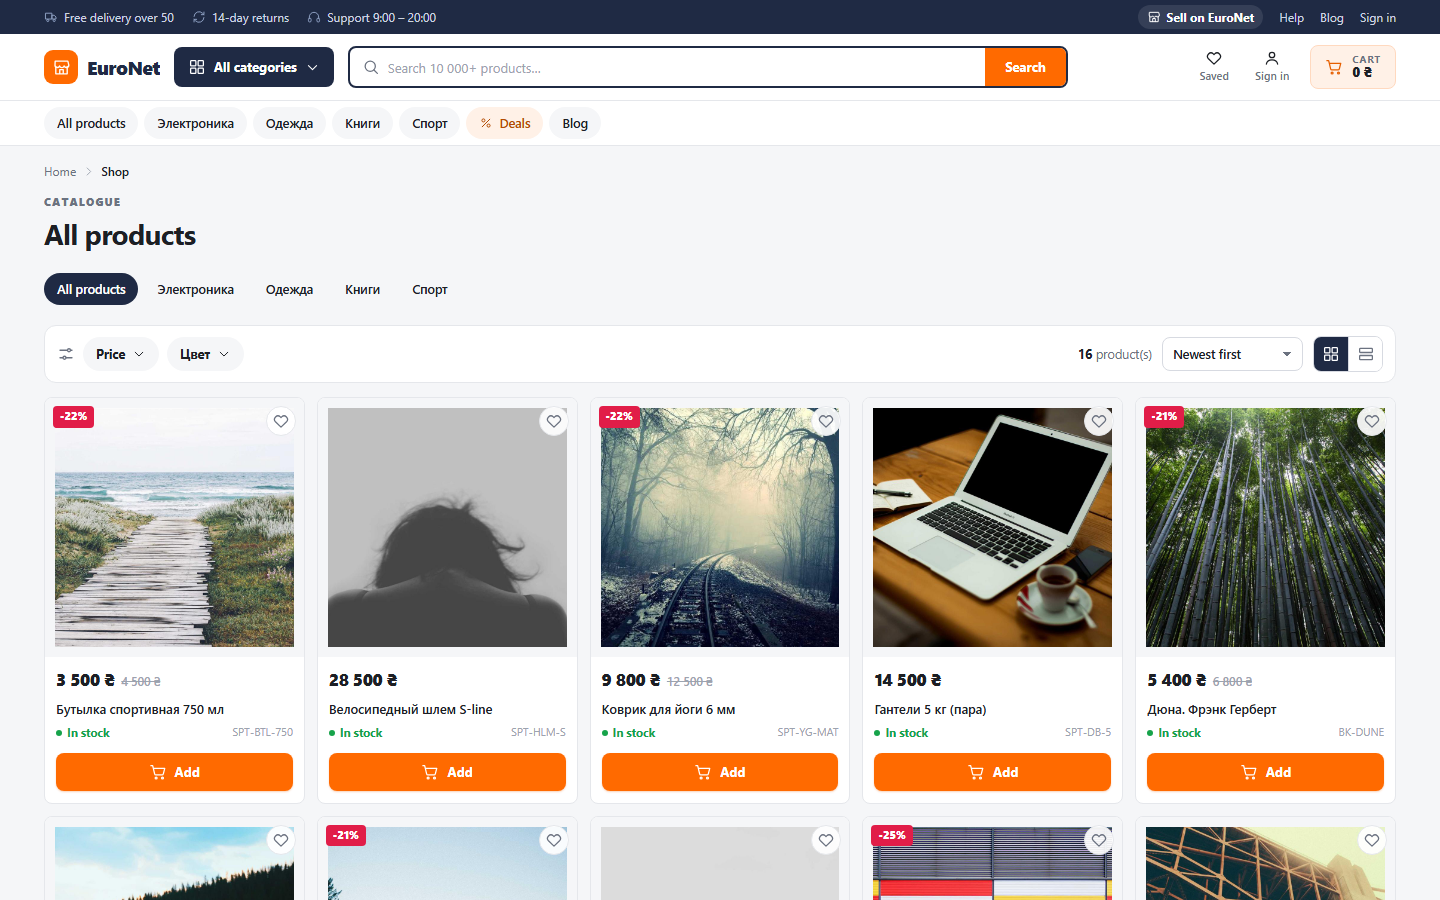Open Blog in category navigation bar
1440x900 pixels.
[x=575, y=123]
